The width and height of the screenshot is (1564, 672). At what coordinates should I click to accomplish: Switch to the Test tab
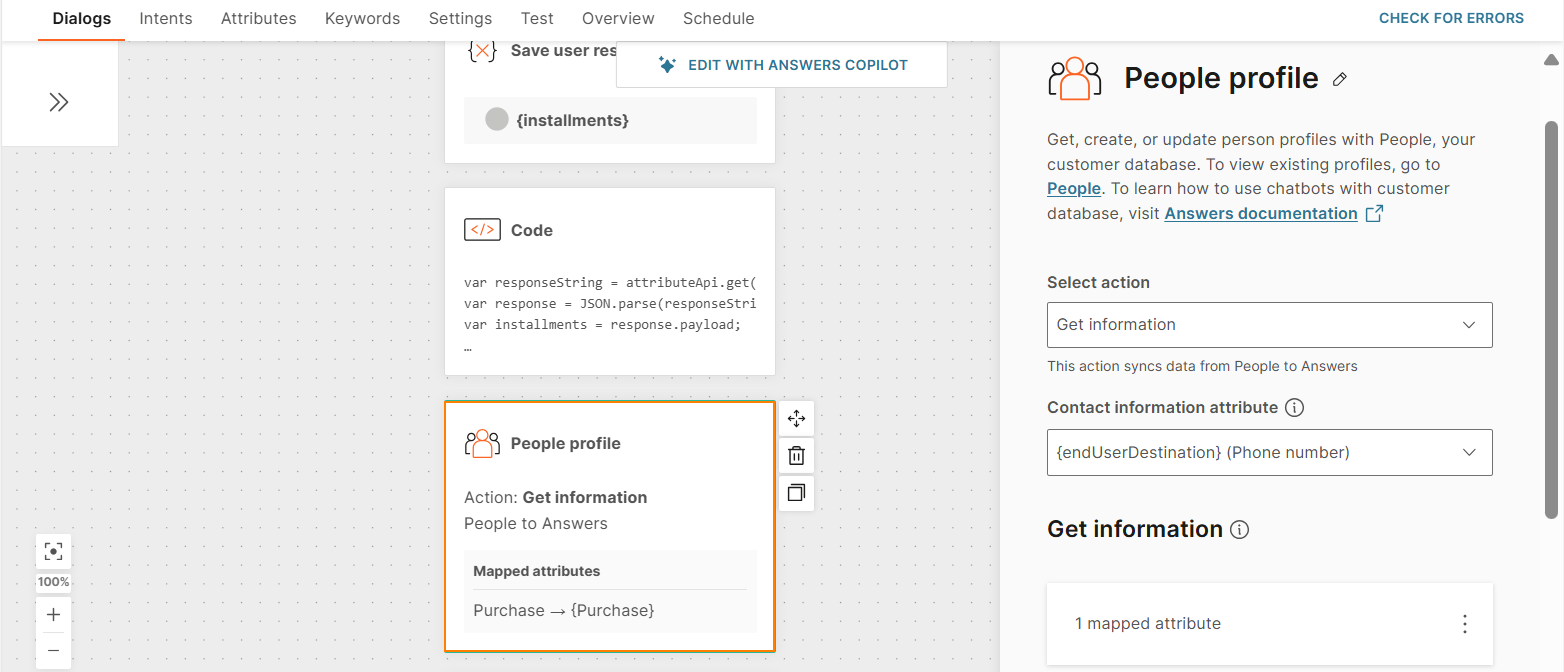(537, 18)
